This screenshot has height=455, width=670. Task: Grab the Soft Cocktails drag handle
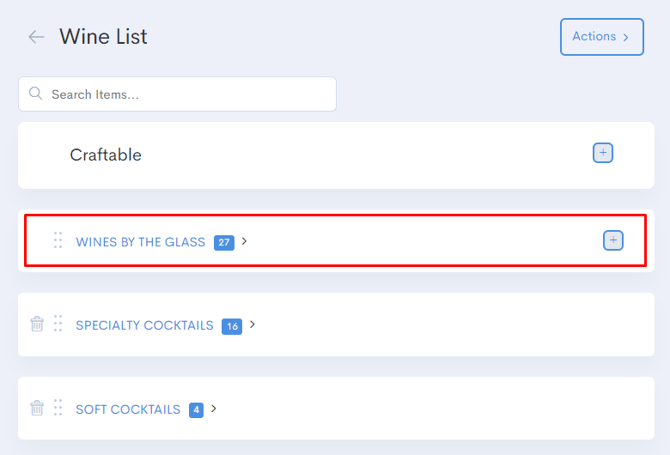pyautogui.click(x=58, y=408)
